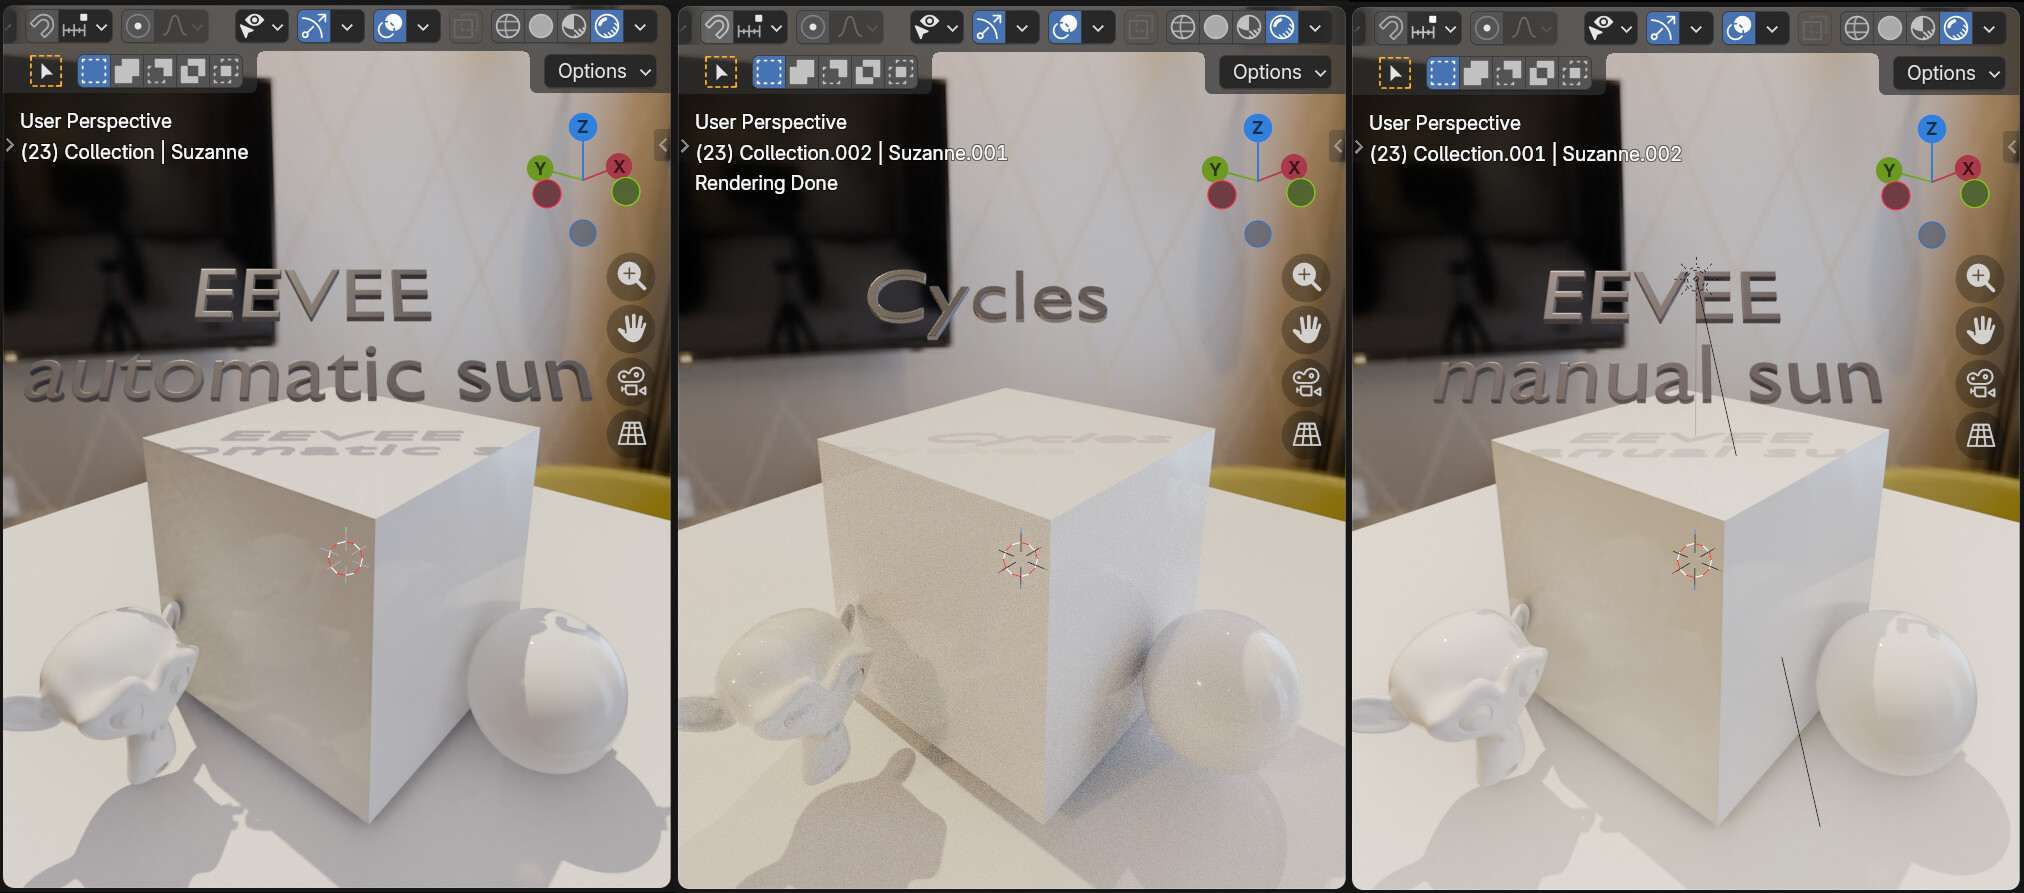Switch EEVEE automatic sun viewport to wireframe shading
Viewport: 2024px width, 893px height.
[x=508, y=26]
